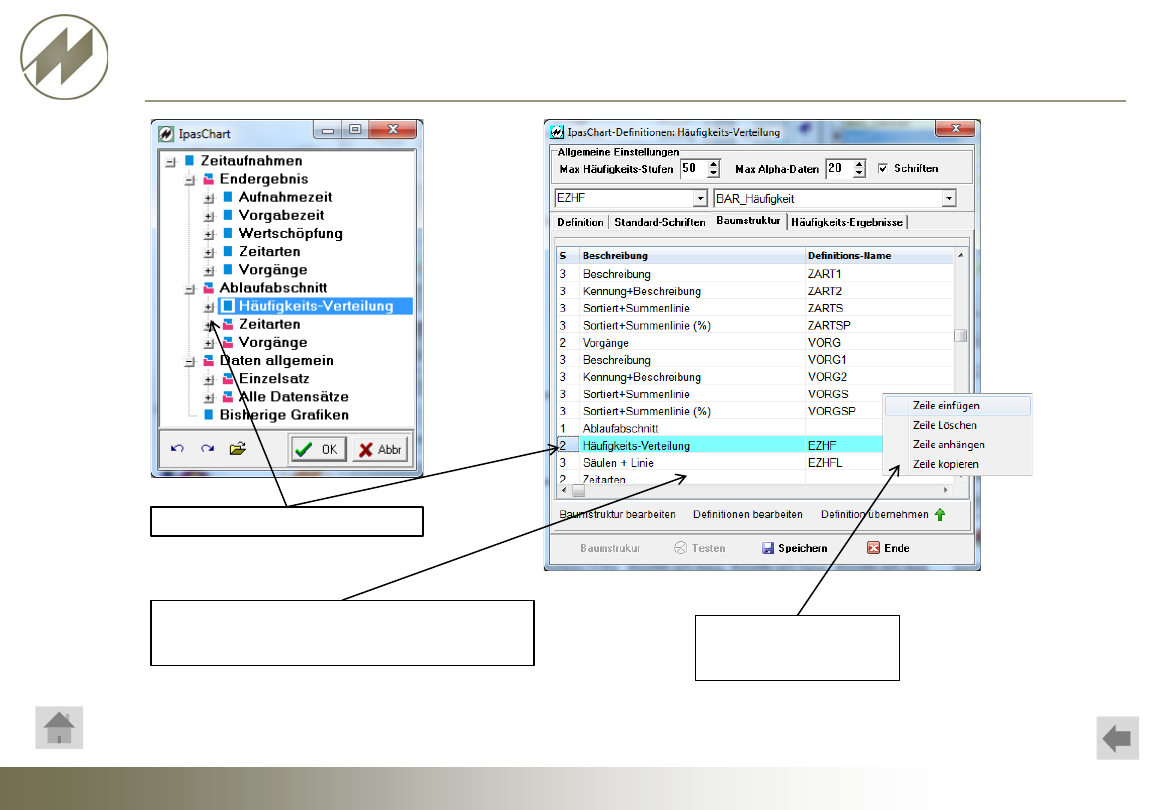Click the redo arrow icon in IpasChart
1170x810 pixels.
[207, 448]
